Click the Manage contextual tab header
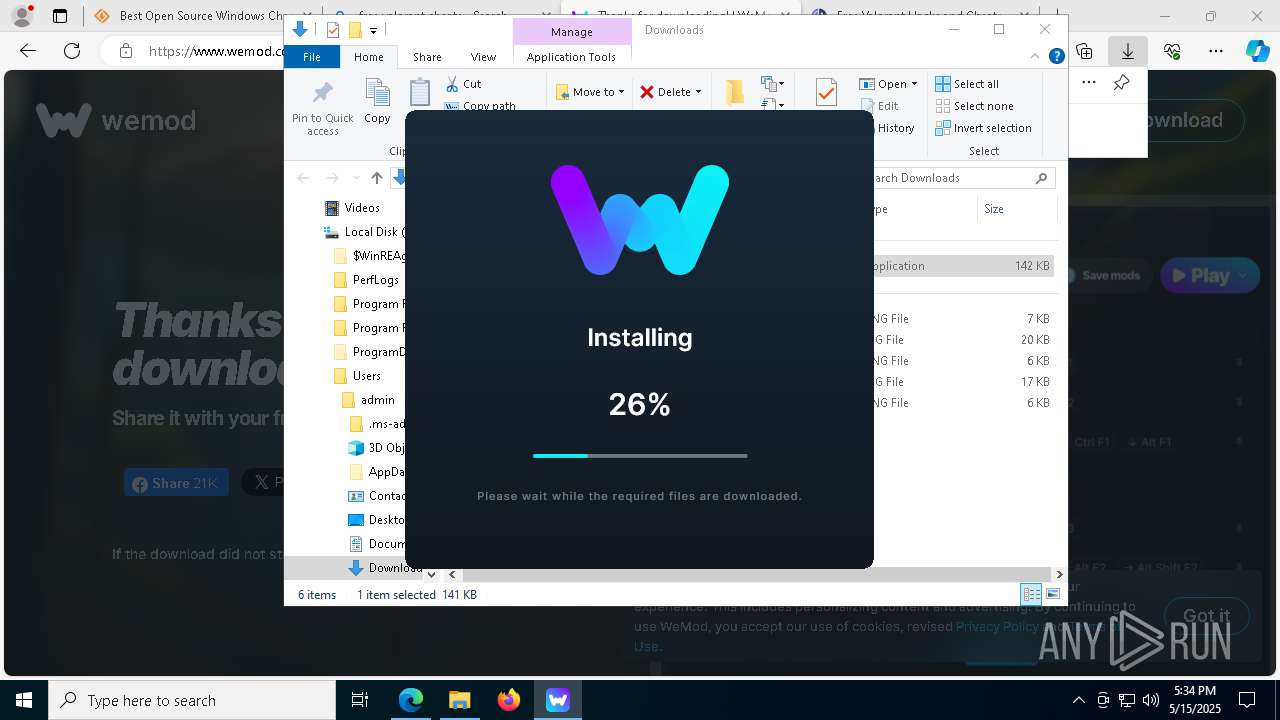 click(572, 32)
